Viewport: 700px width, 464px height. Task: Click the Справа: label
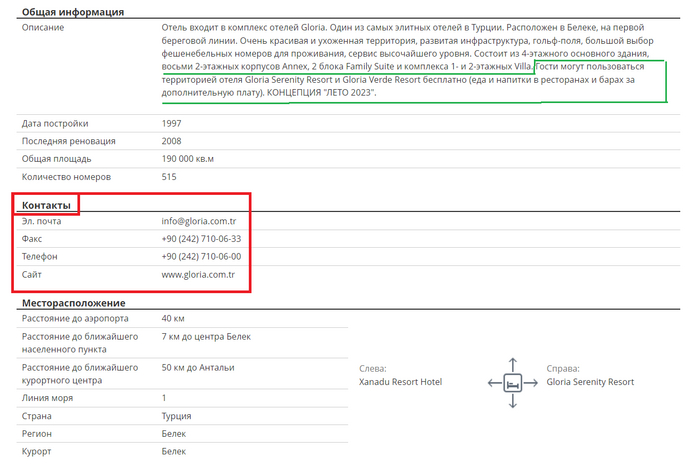click(563, 369)
